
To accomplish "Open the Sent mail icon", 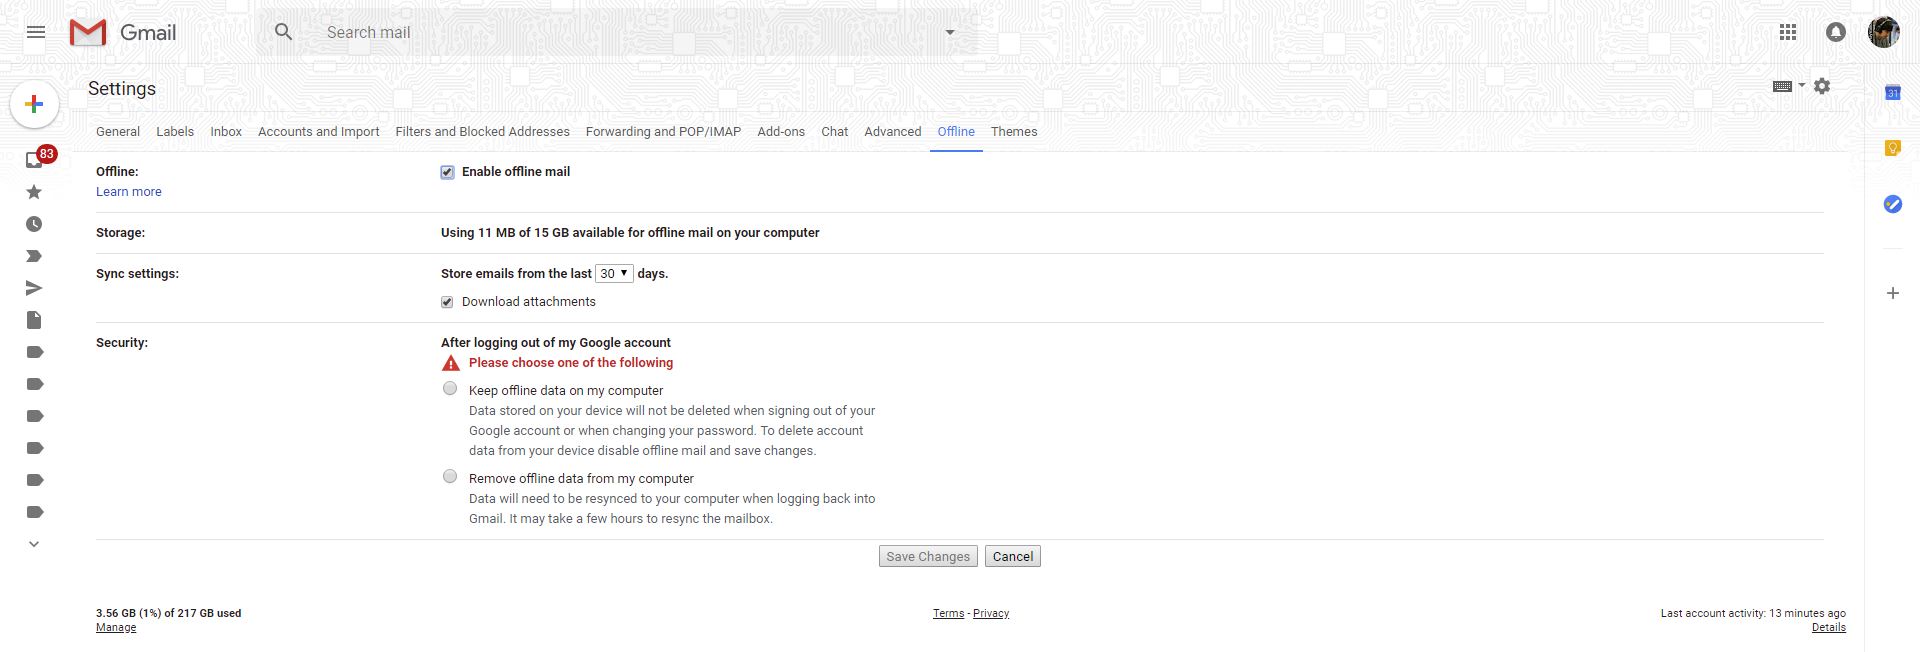I will tap(34, 288).
